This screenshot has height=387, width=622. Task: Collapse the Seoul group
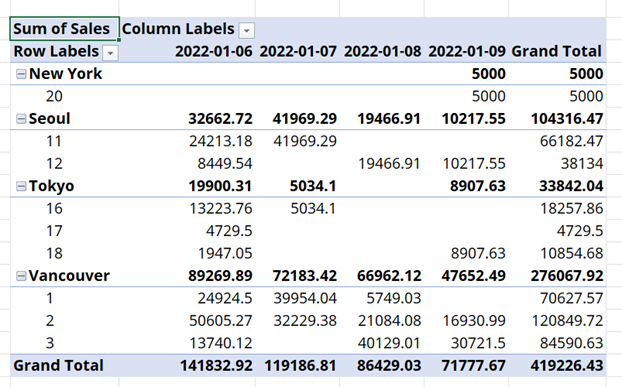(21, 119)
